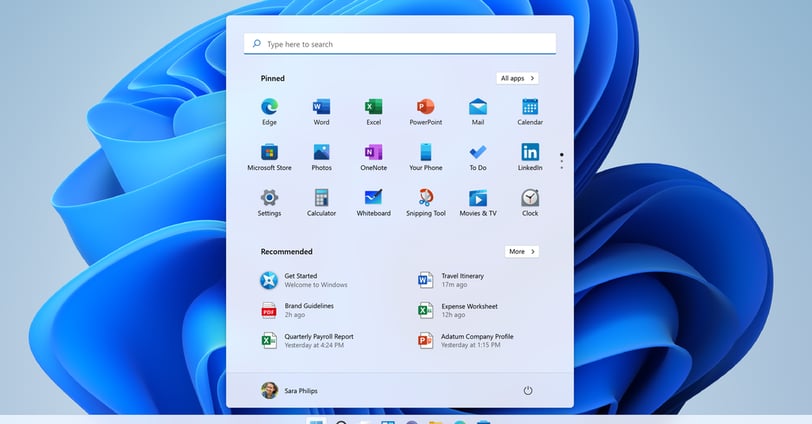The width and height of the screenshot is (812, 424).
Task: Click the Start button on taskbar
Action: click(316, 421)
